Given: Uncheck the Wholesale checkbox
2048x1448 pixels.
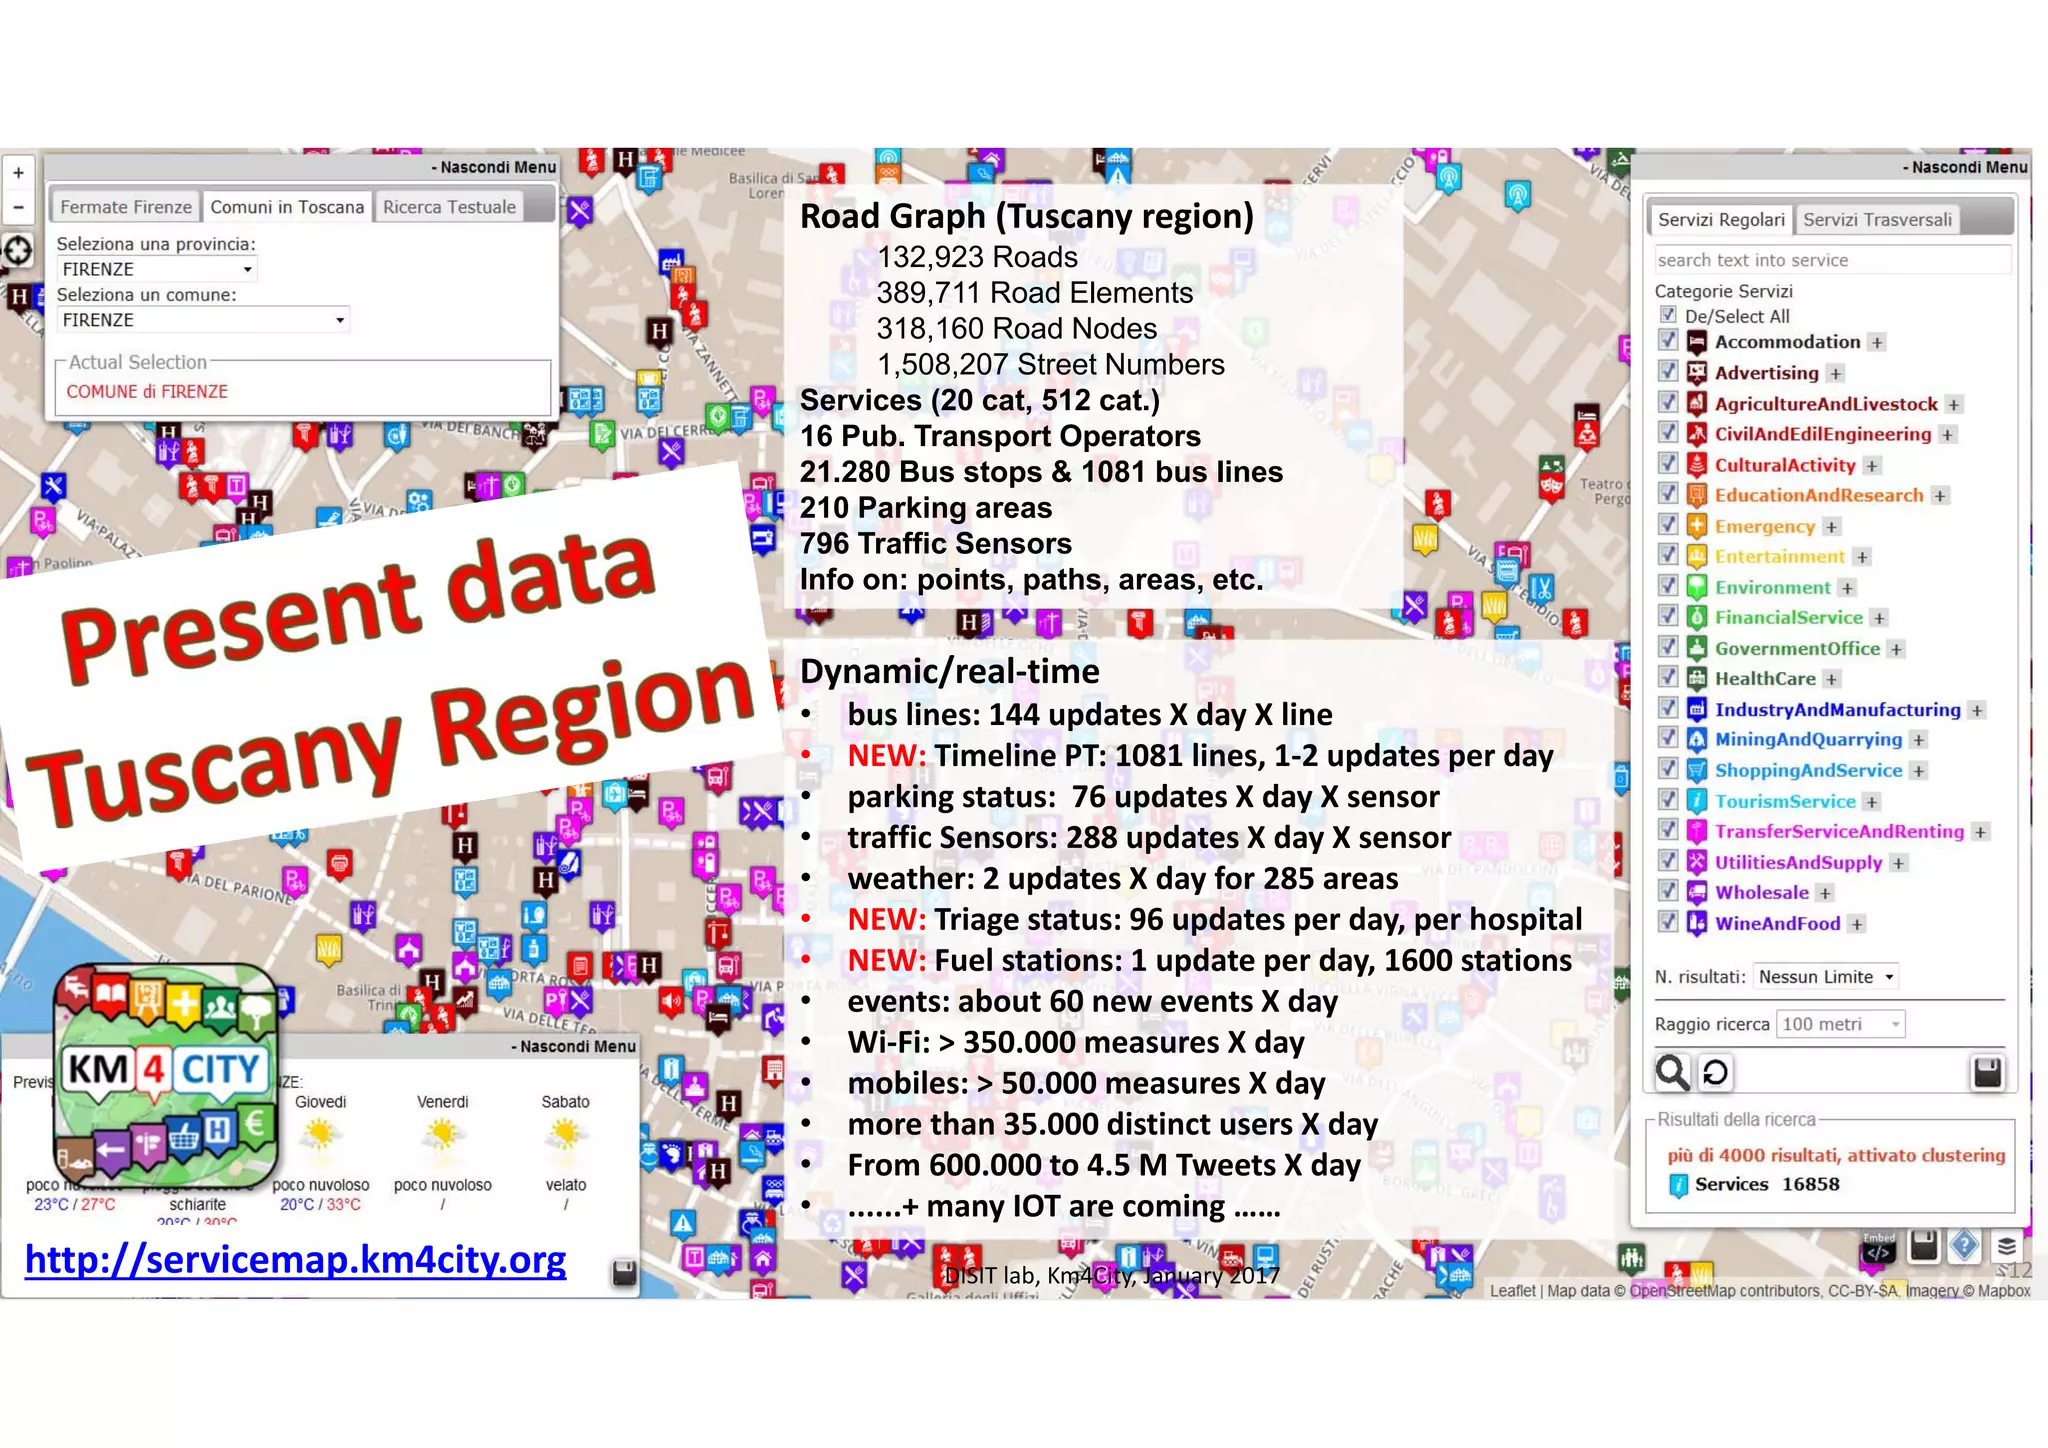Looking at the screenshot, I should 1668,890.
